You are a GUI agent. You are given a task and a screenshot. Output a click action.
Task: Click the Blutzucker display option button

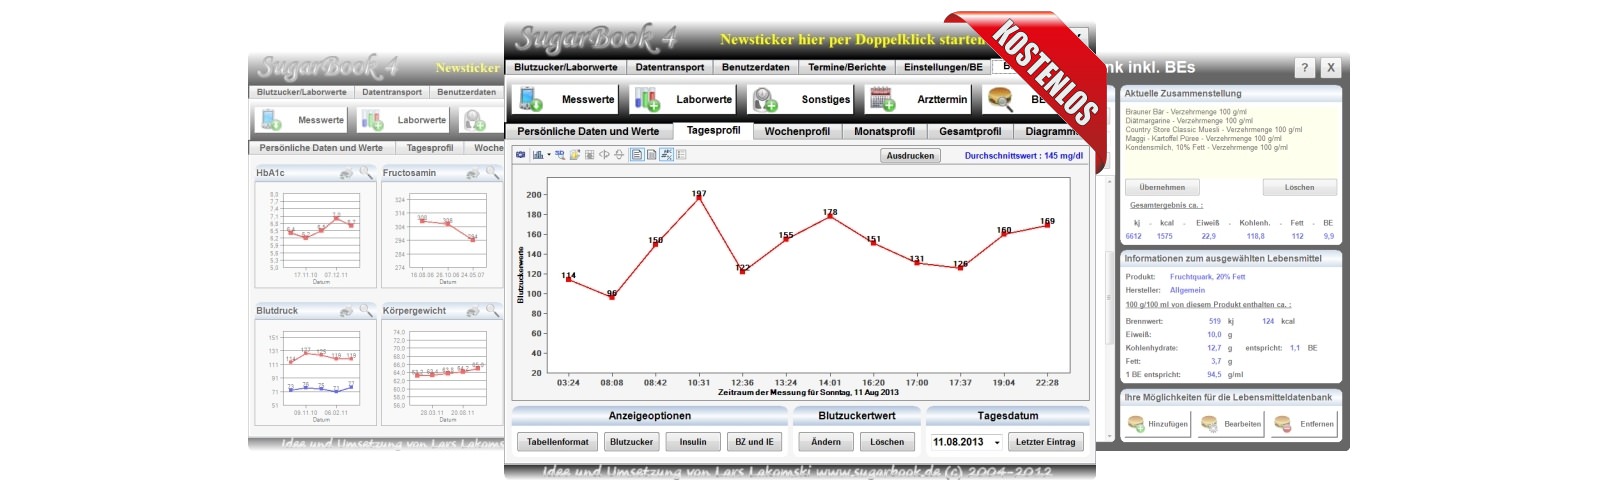632,442
